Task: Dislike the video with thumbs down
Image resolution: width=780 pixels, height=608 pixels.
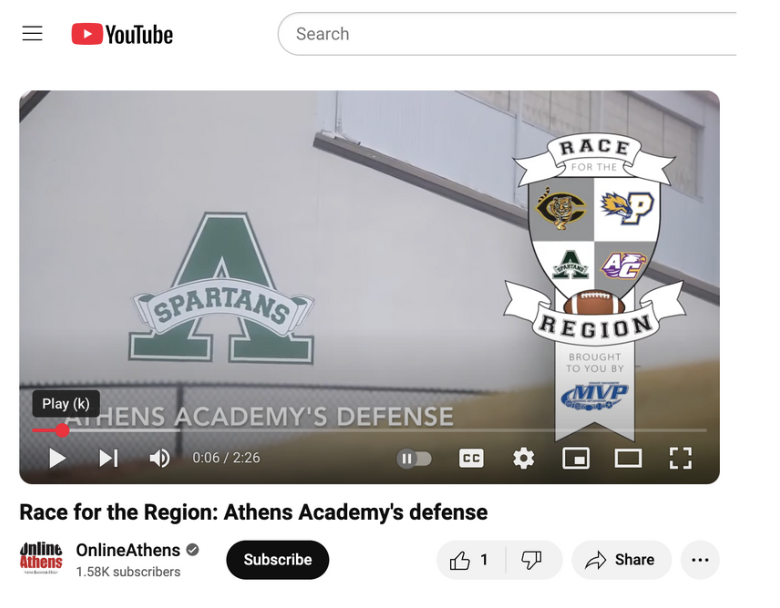Action: click(532, 560)
